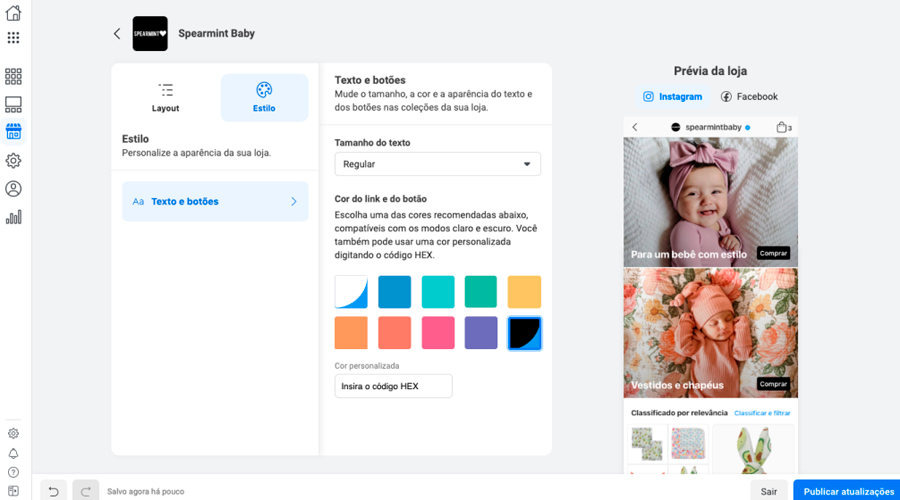Switch to the Layout tab

[x=165, y=98]
